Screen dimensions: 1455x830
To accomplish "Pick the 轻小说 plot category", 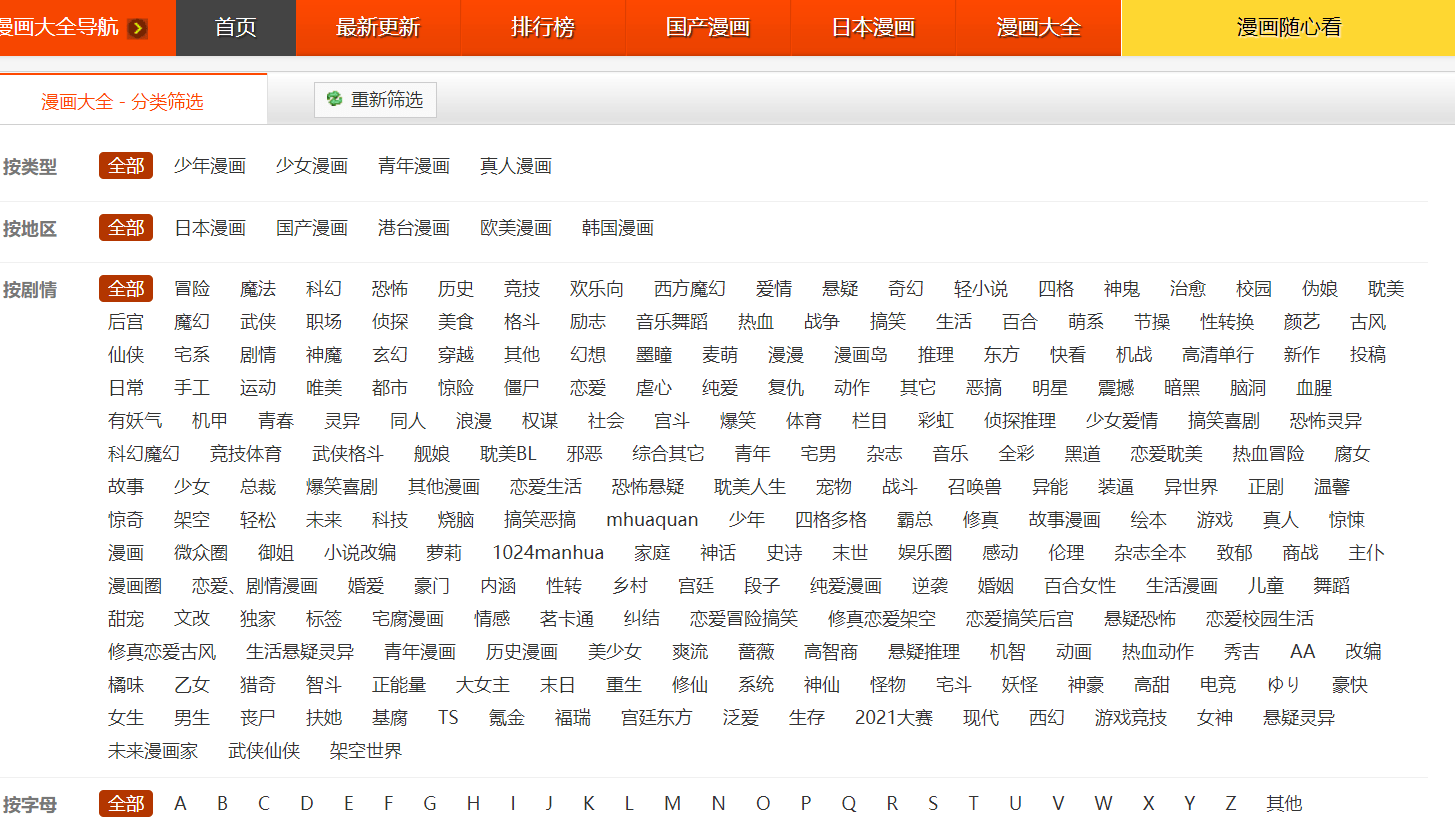I will 980,289.
